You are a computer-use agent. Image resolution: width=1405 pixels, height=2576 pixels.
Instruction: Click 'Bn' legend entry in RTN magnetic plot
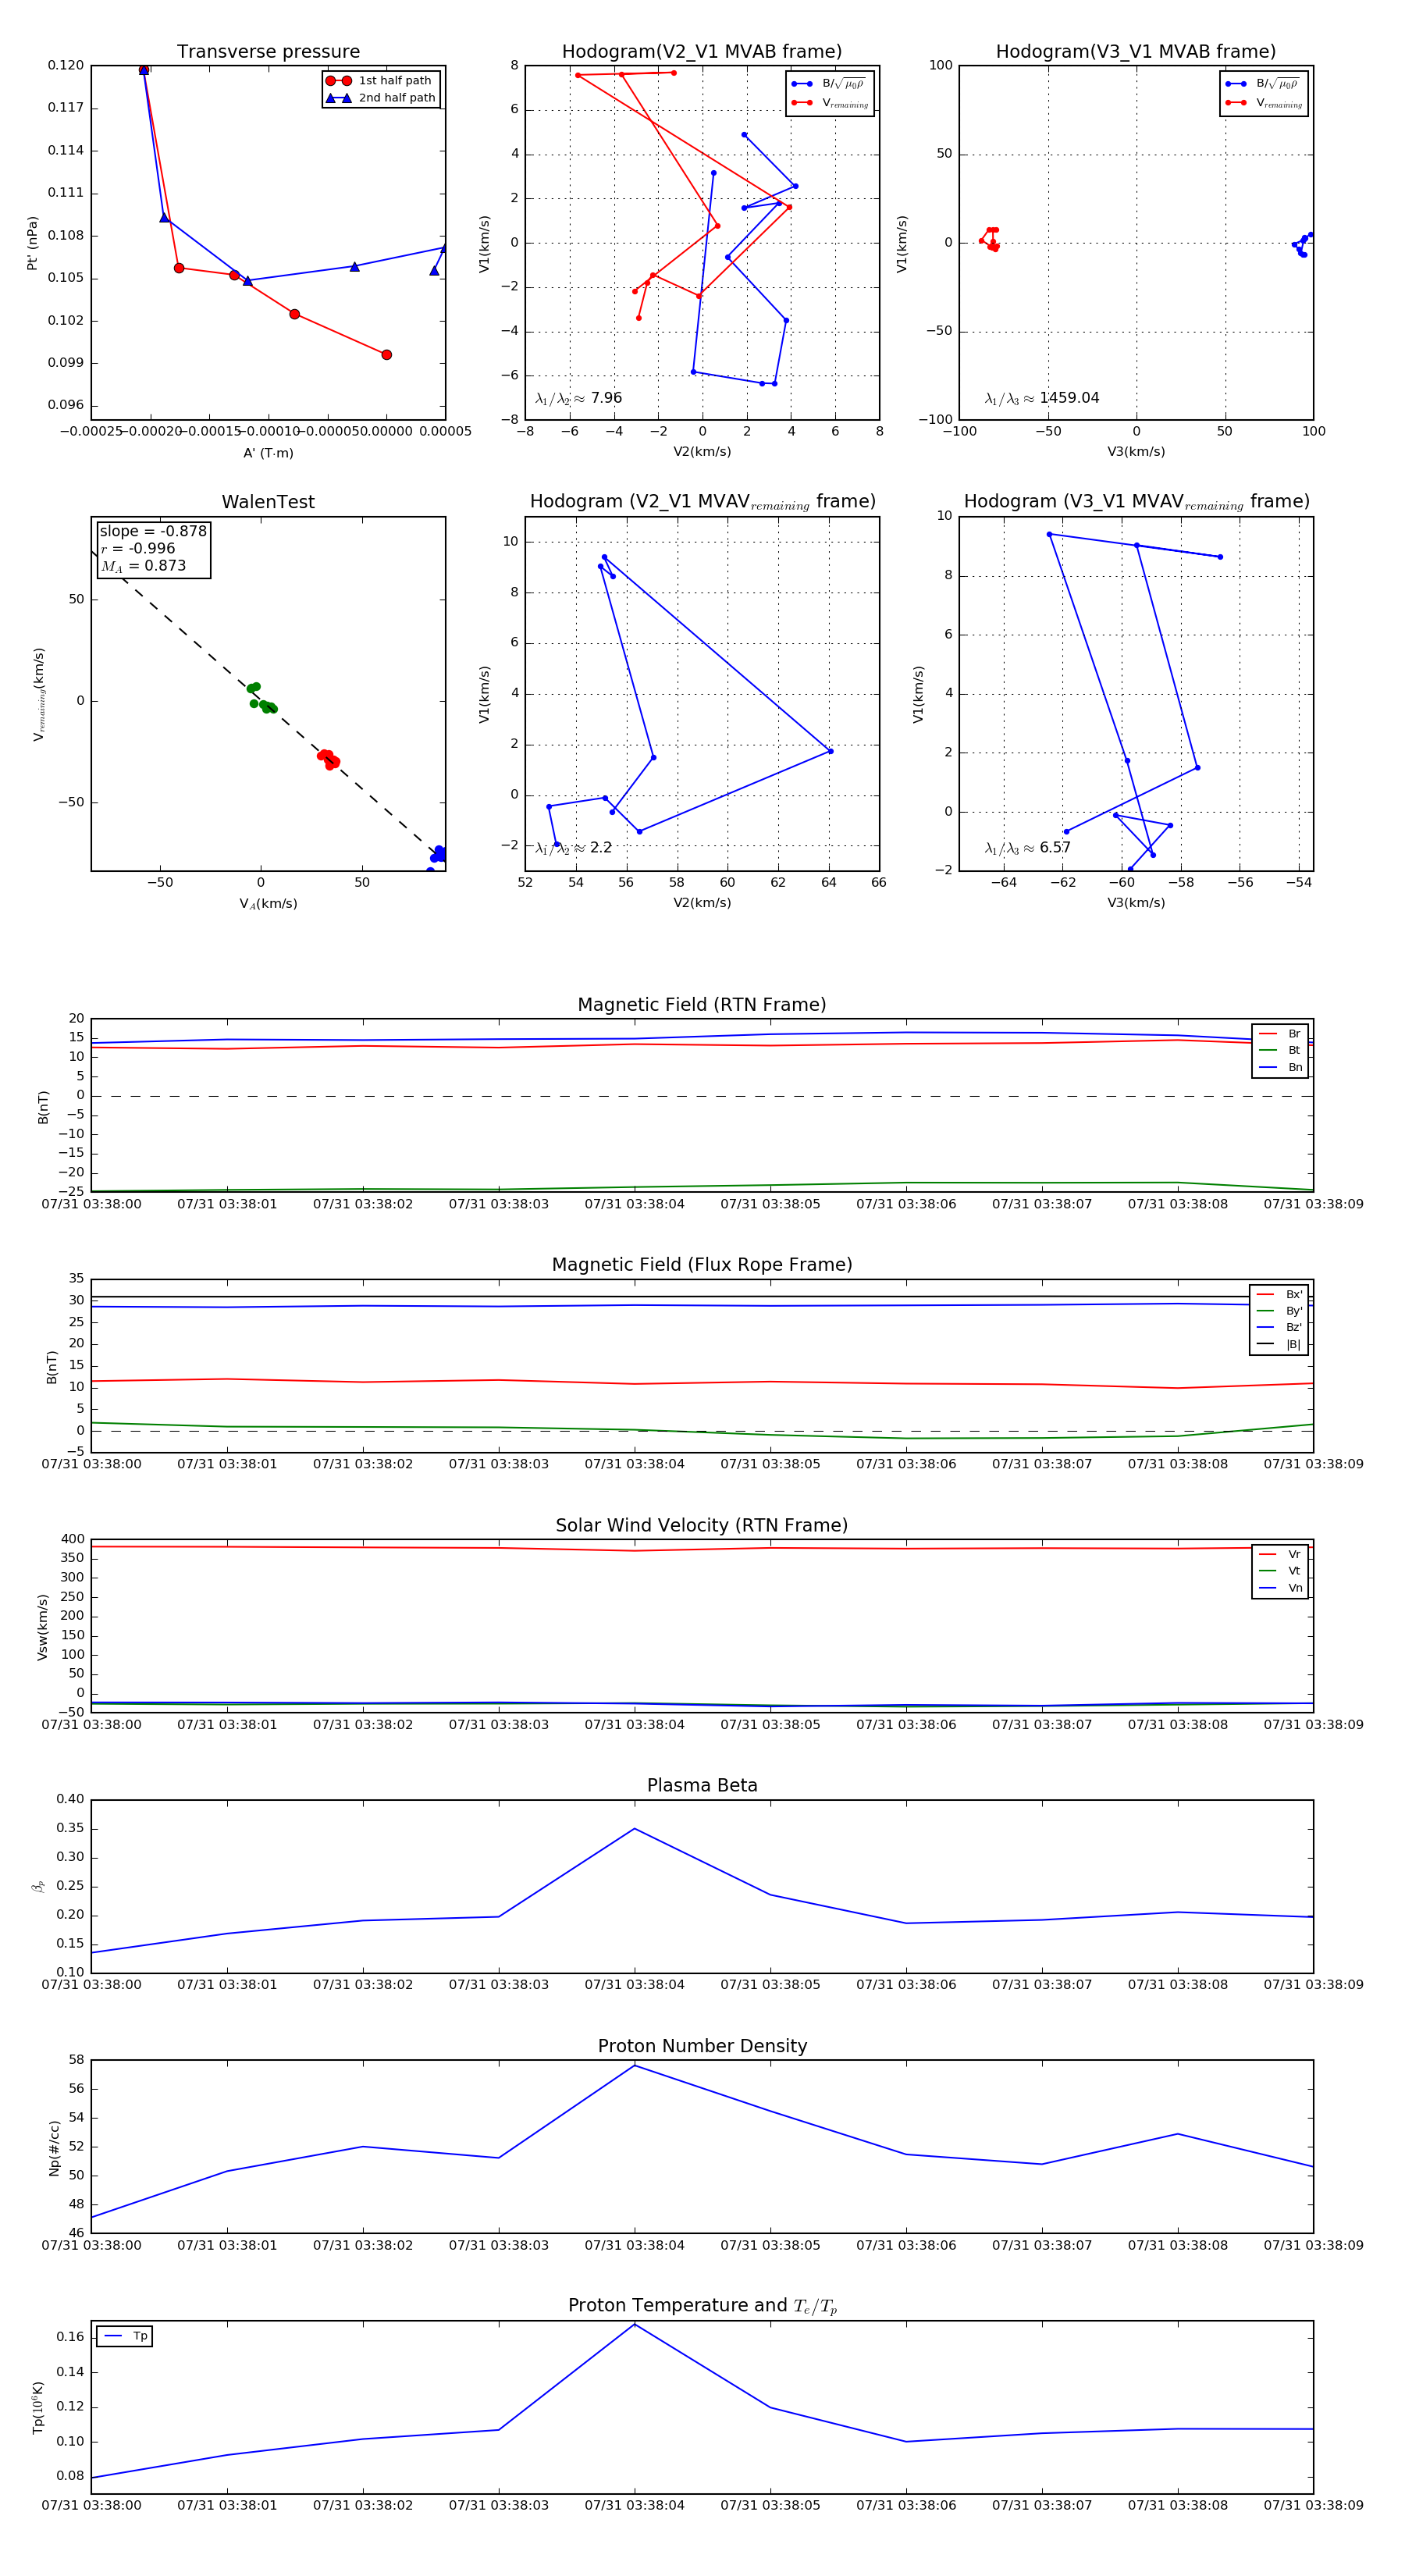[x=1281, y=1067]
